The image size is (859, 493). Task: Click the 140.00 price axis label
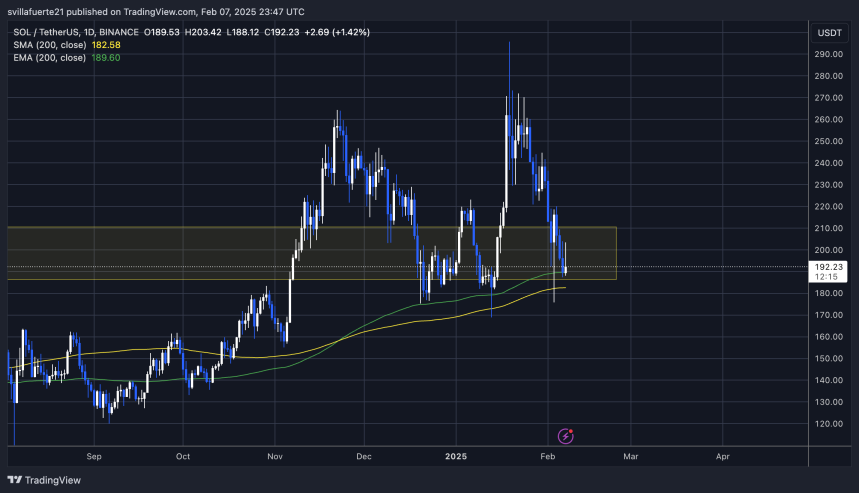(x=828, y=380)
